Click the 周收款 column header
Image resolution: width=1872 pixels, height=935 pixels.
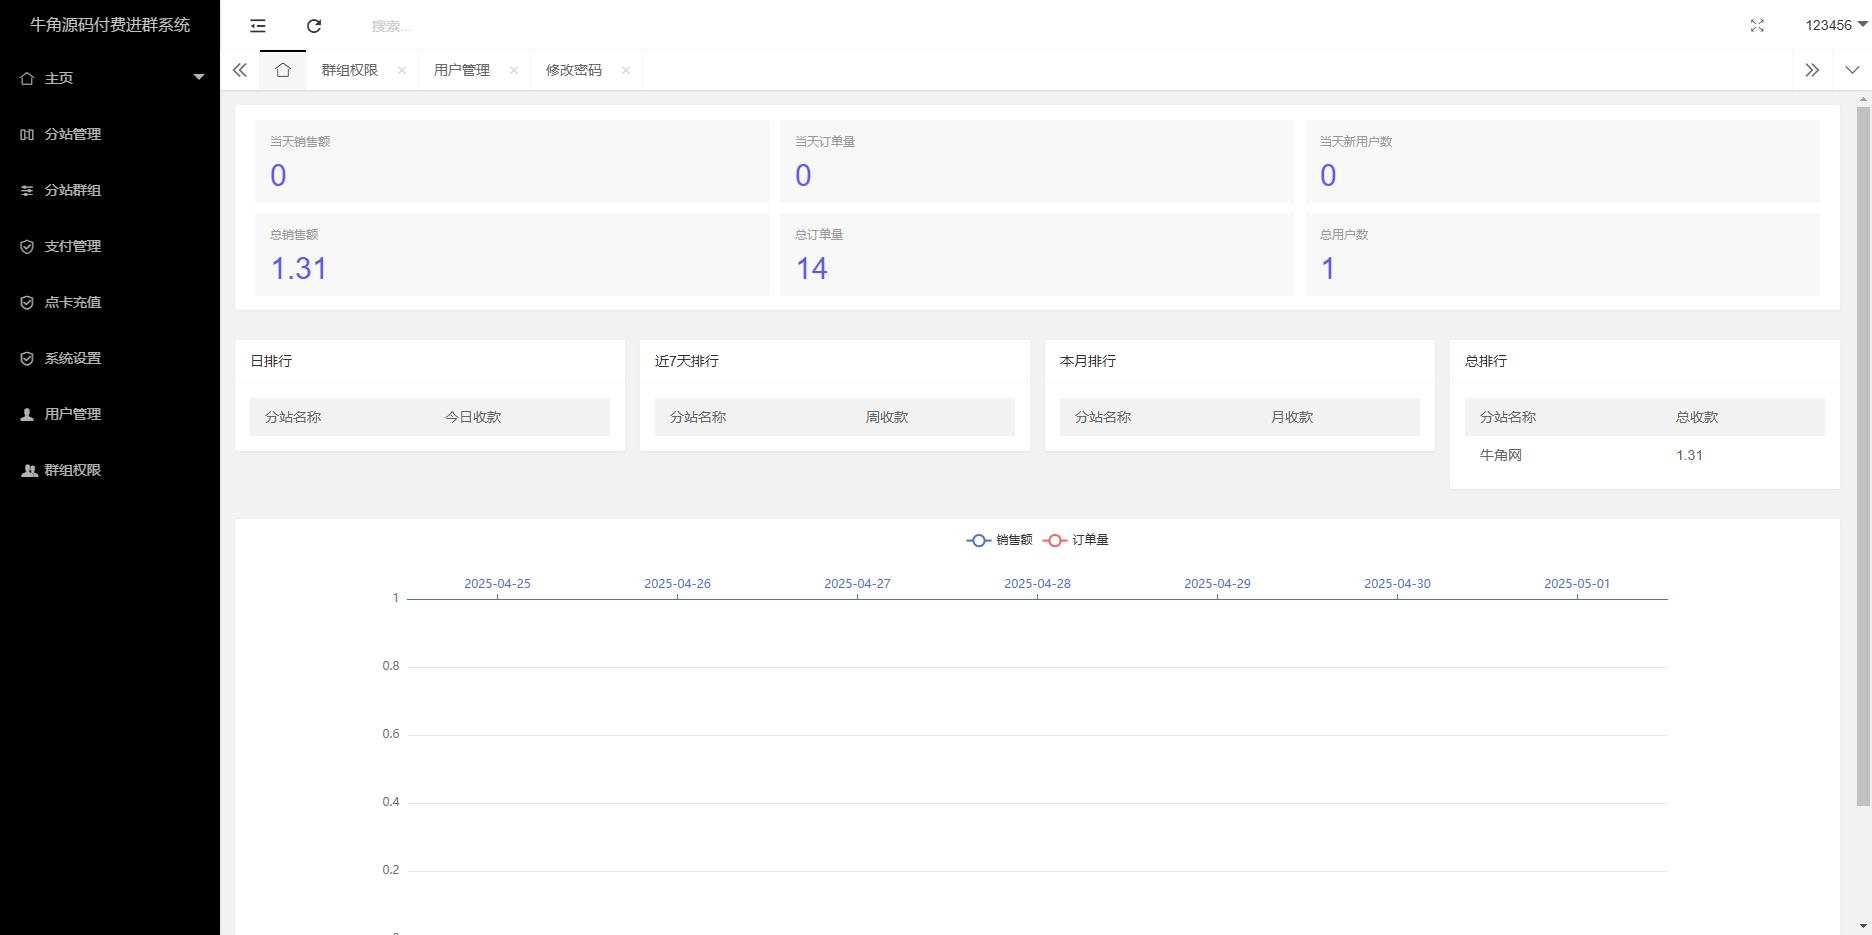pyautogui.click(x=887, y=417)
